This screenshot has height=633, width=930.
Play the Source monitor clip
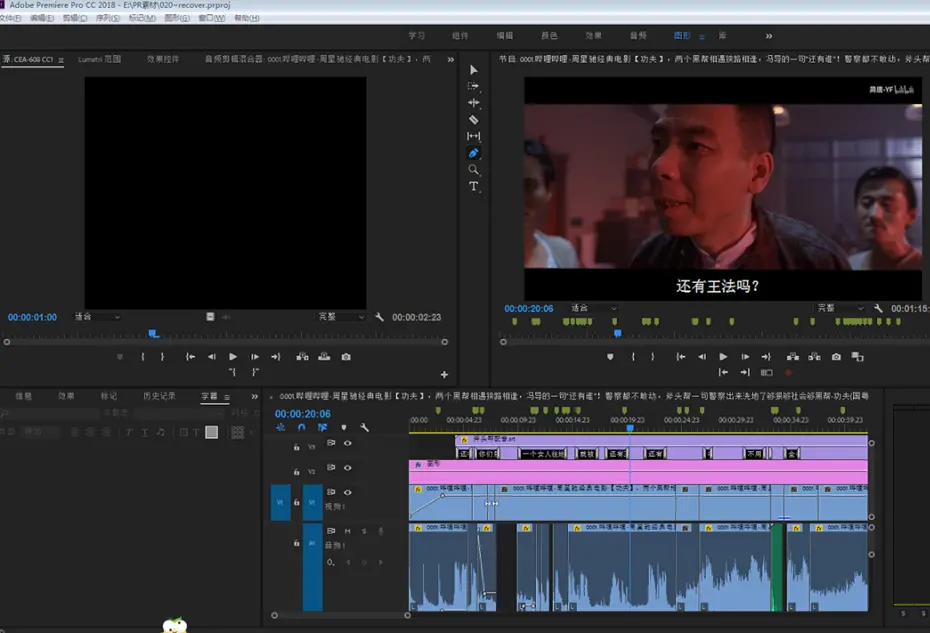click(232, 357)
